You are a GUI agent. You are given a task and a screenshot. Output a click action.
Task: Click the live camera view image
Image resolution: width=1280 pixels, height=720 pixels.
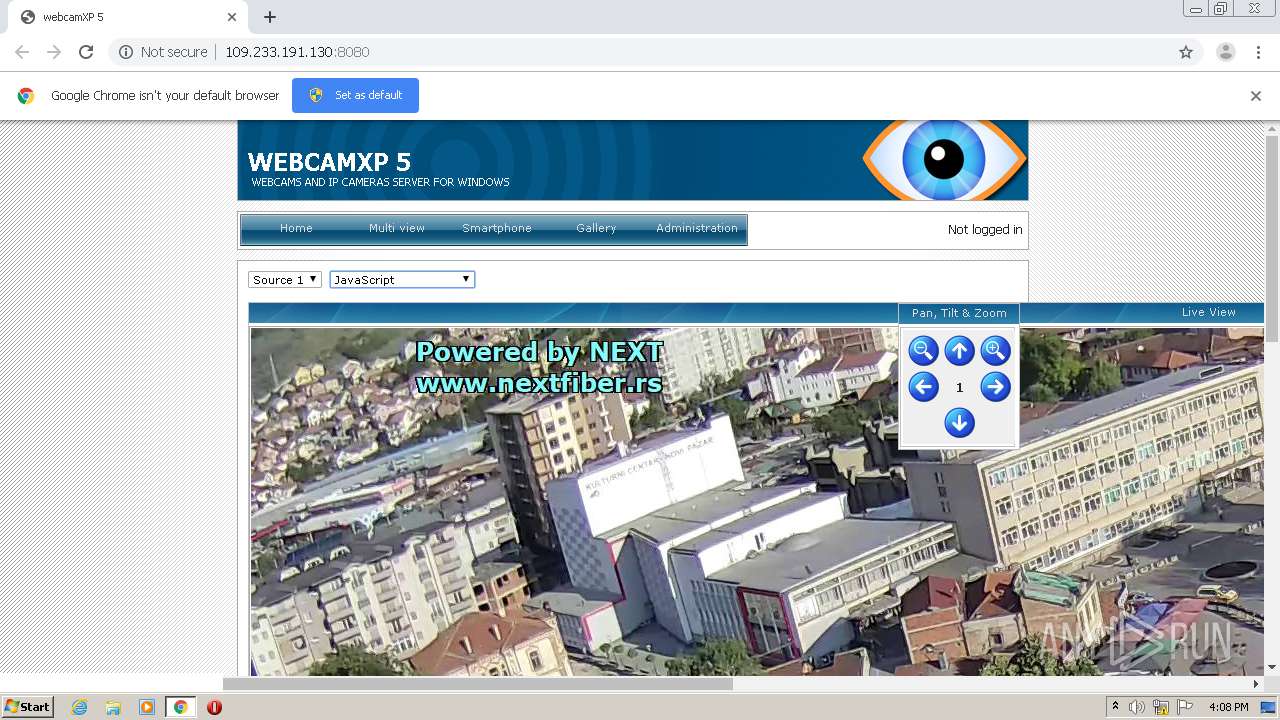point(757,502)
